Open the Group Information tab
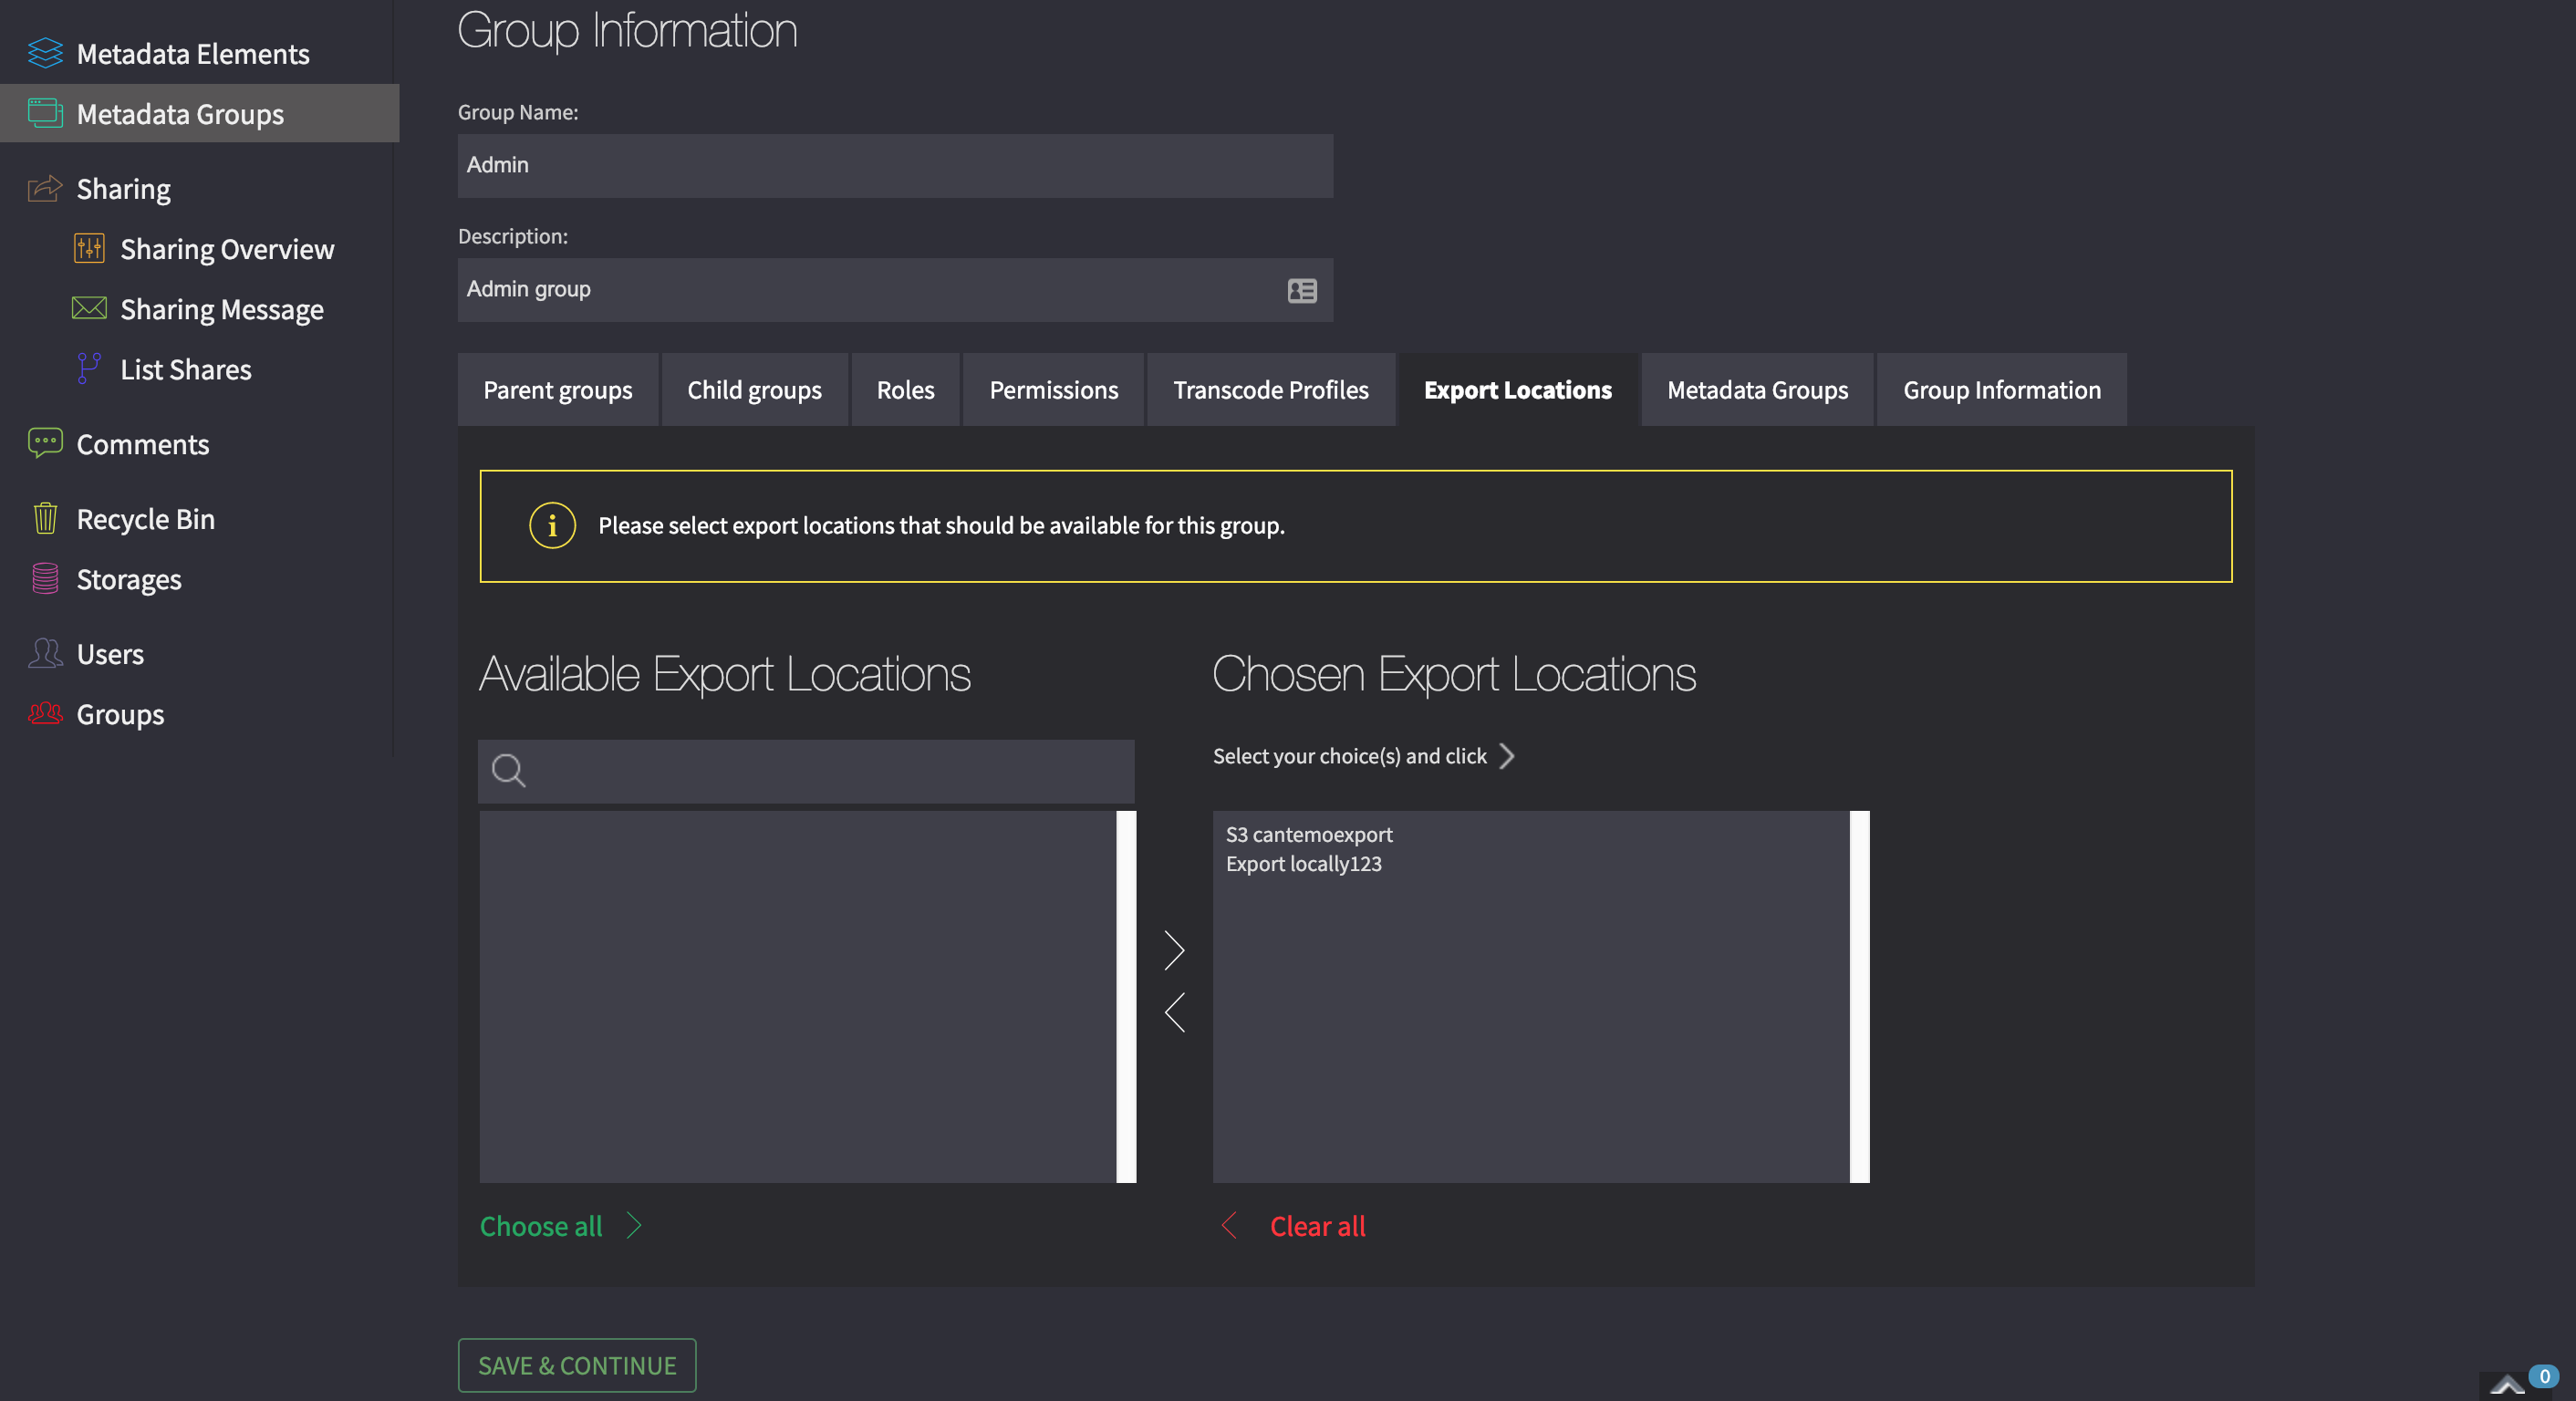Viewport: 2576px width, 1401px height. 2002,390
